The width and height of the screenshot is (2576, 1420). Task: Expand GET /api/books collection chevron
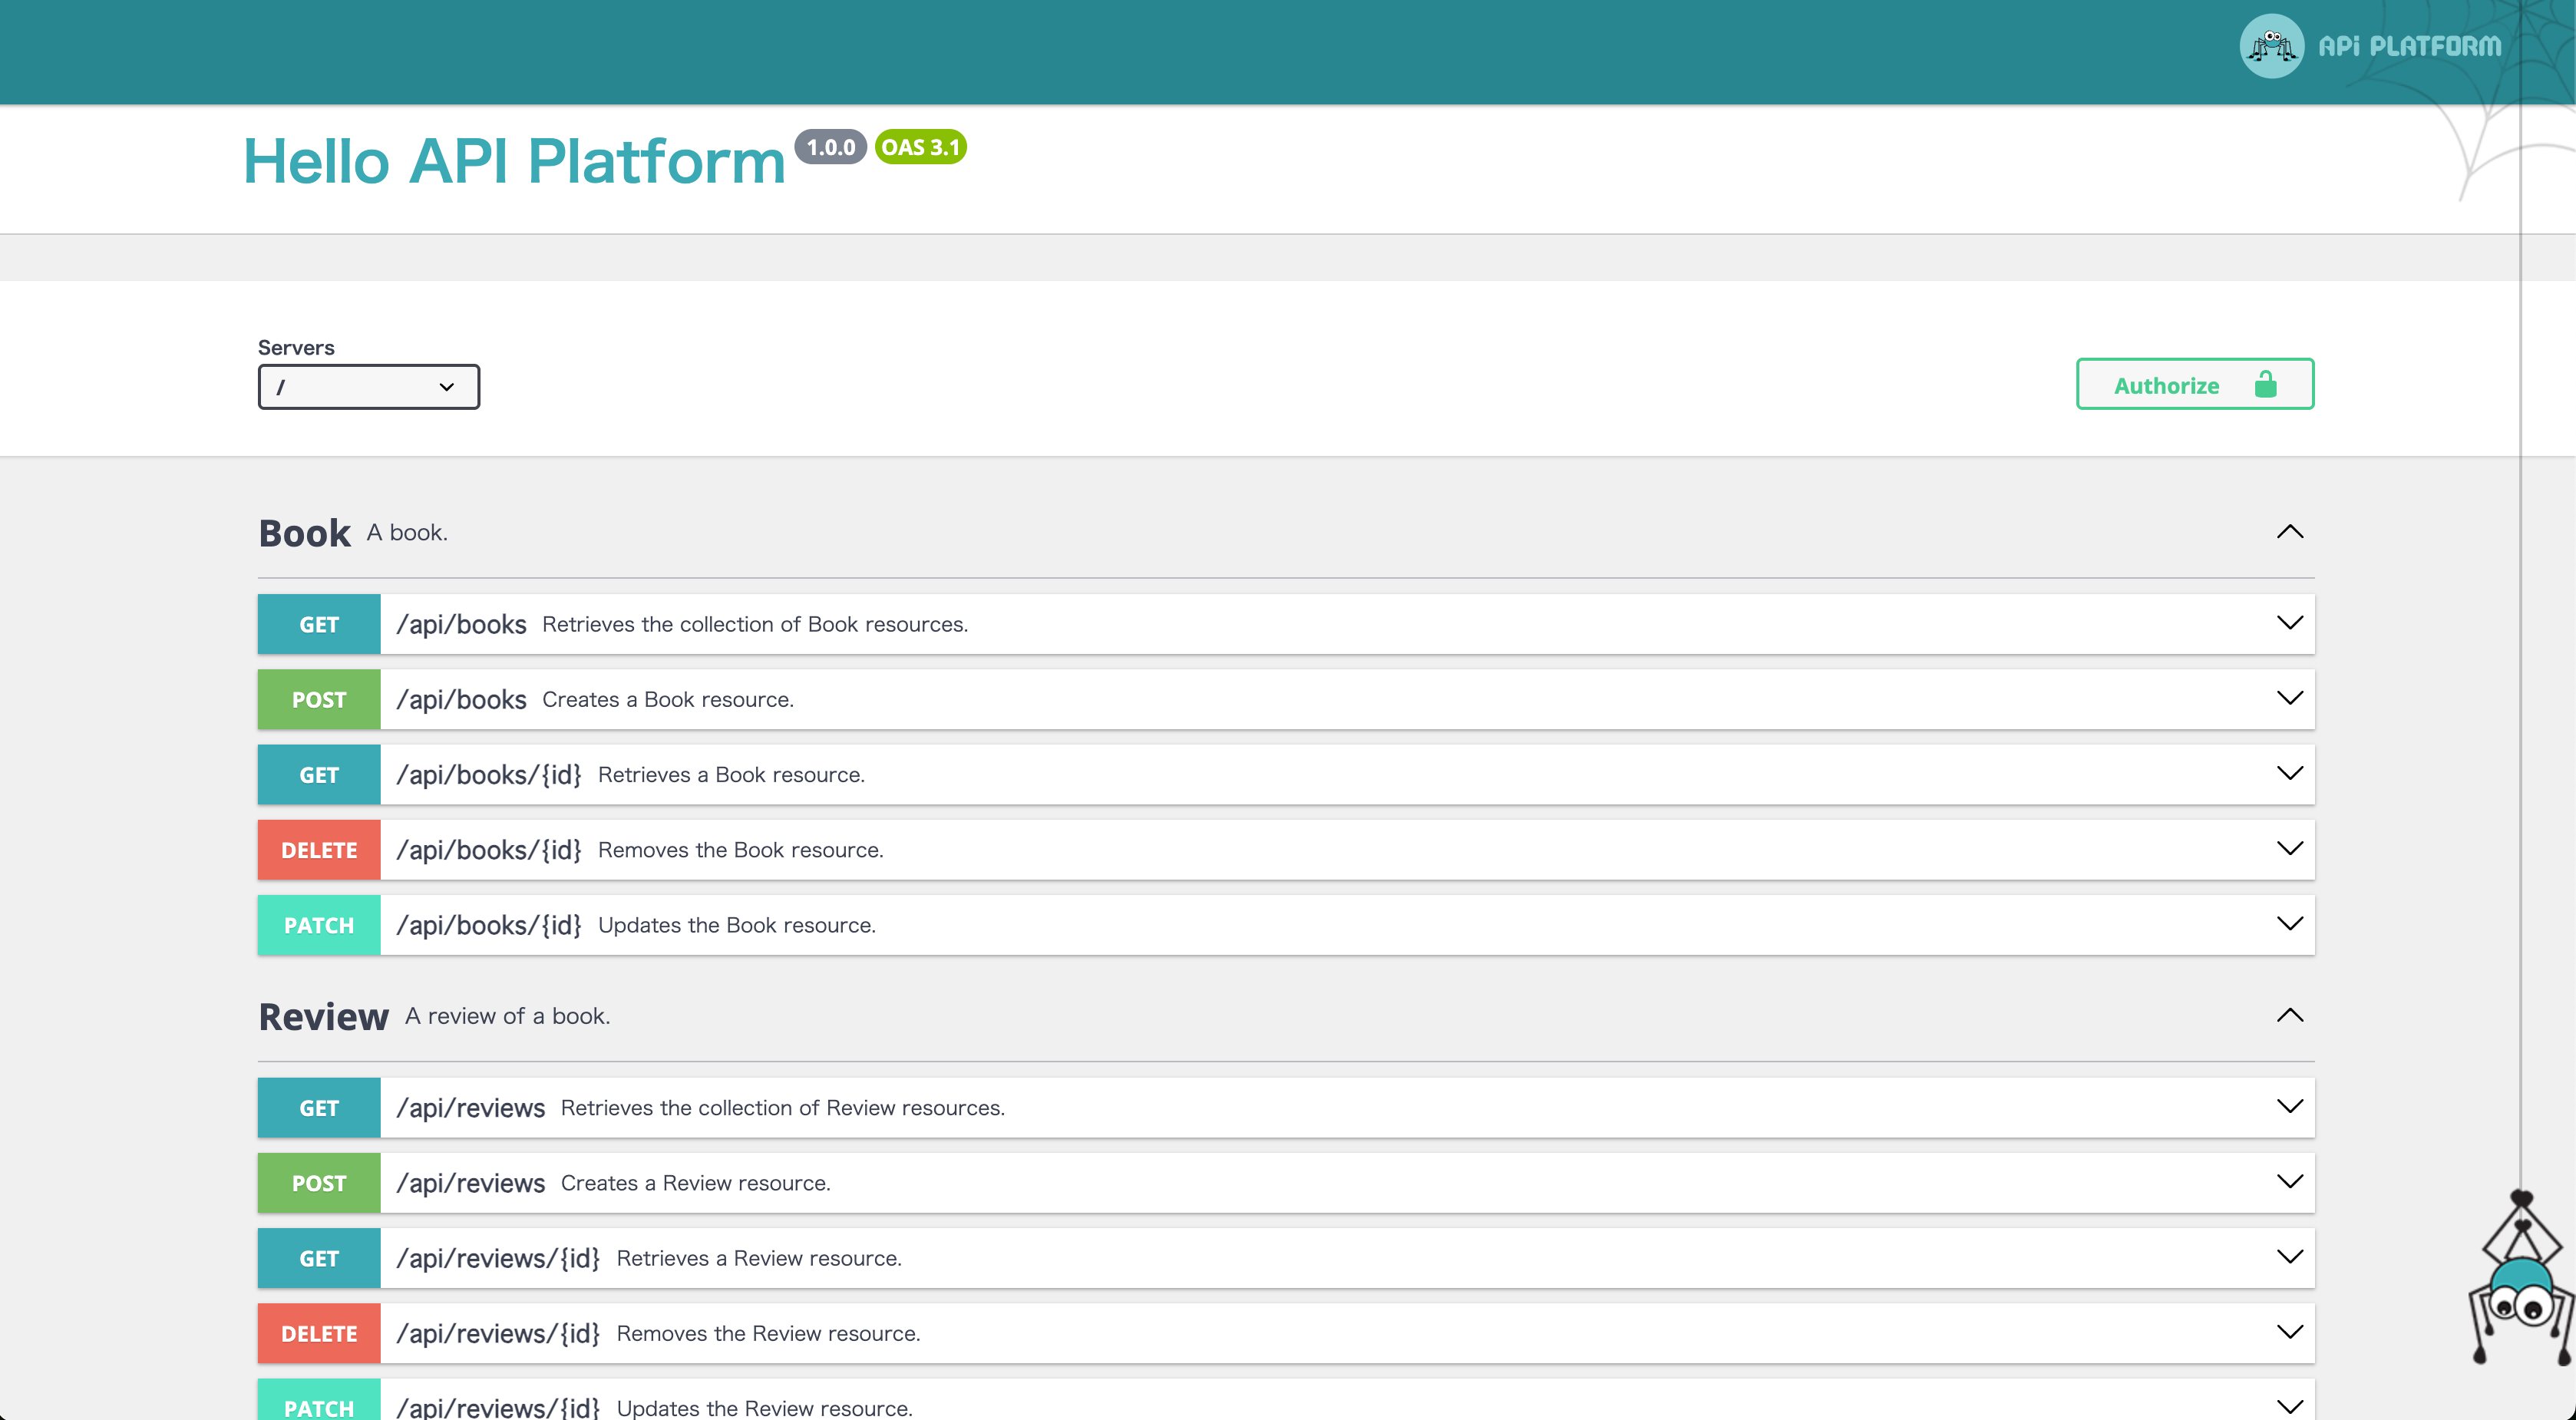[x=2289, y=623]
